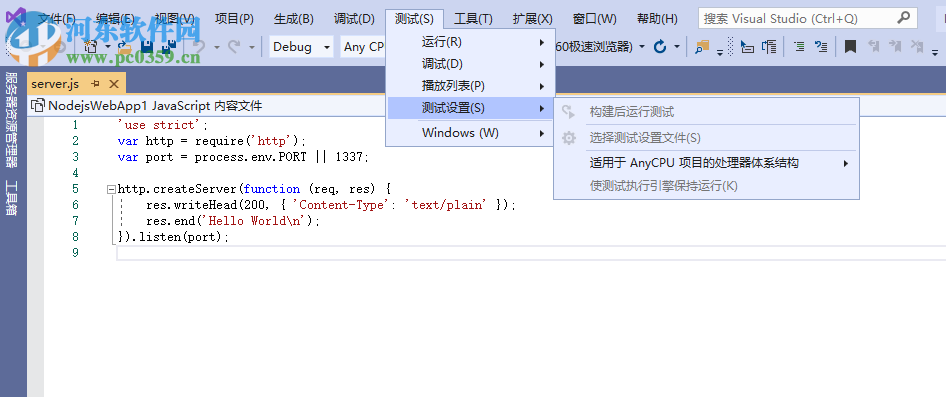Click the icon beside 构建后运行测试
This screenshot has width=946, height=397.
568,112
